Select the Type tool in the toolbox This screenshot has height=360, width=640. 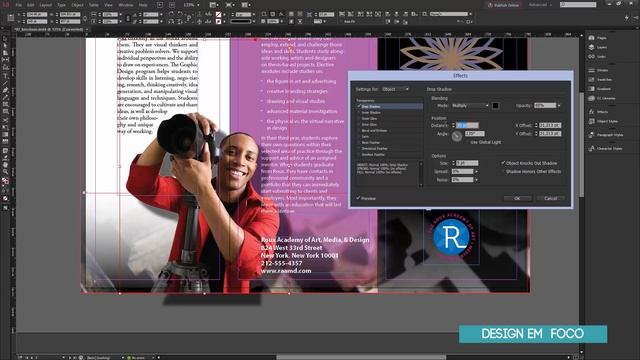coord(5,76)
